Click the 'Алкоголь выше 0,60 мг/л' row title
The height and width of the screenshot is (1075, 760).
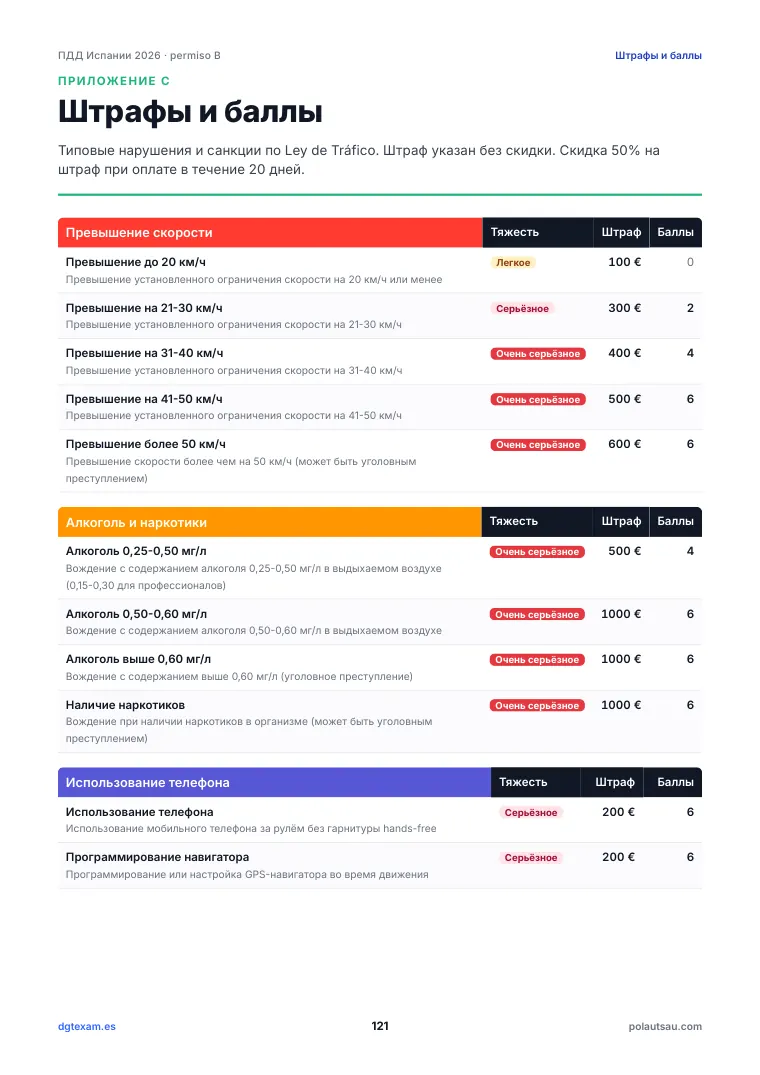pyautogui.click(x=138, y=659)
